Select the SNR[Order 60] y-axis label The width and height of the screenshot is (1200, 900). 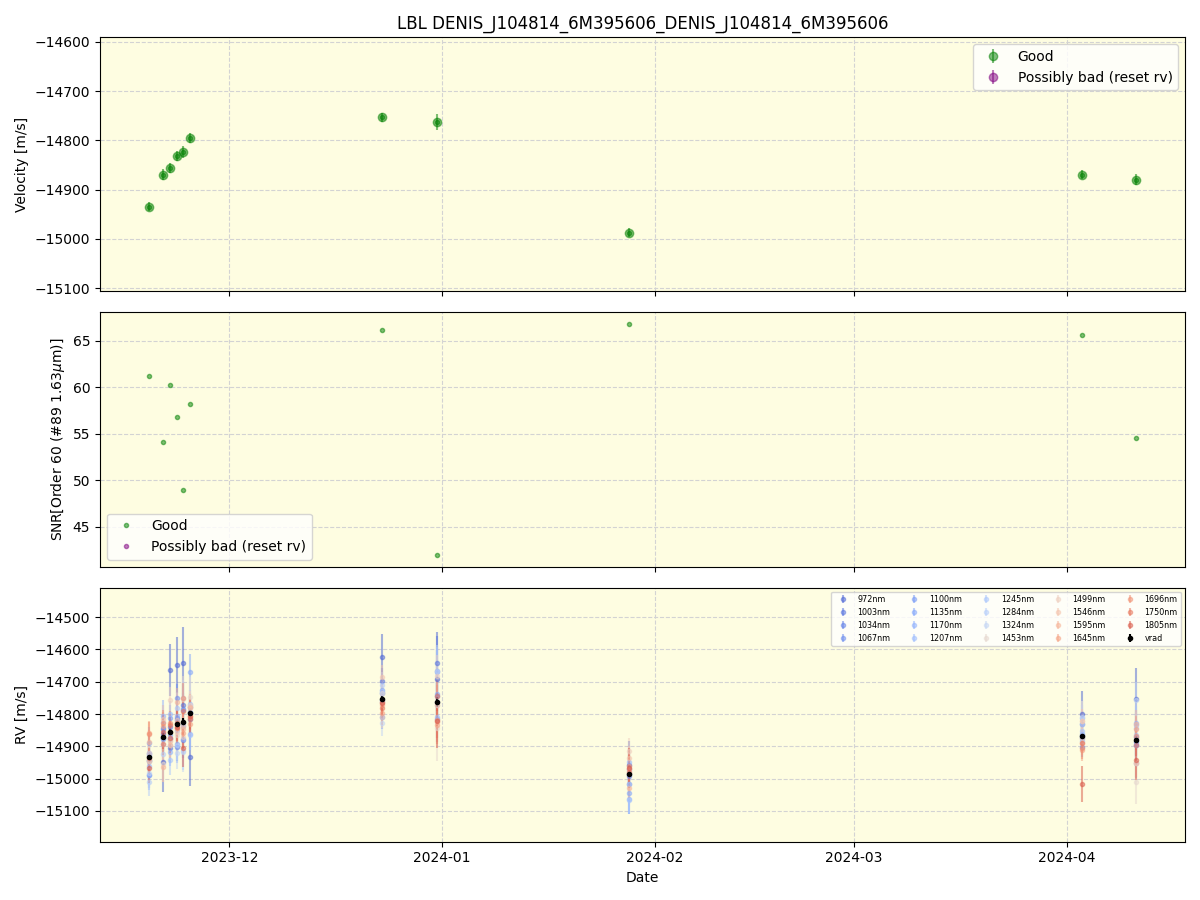pos(57,439)
